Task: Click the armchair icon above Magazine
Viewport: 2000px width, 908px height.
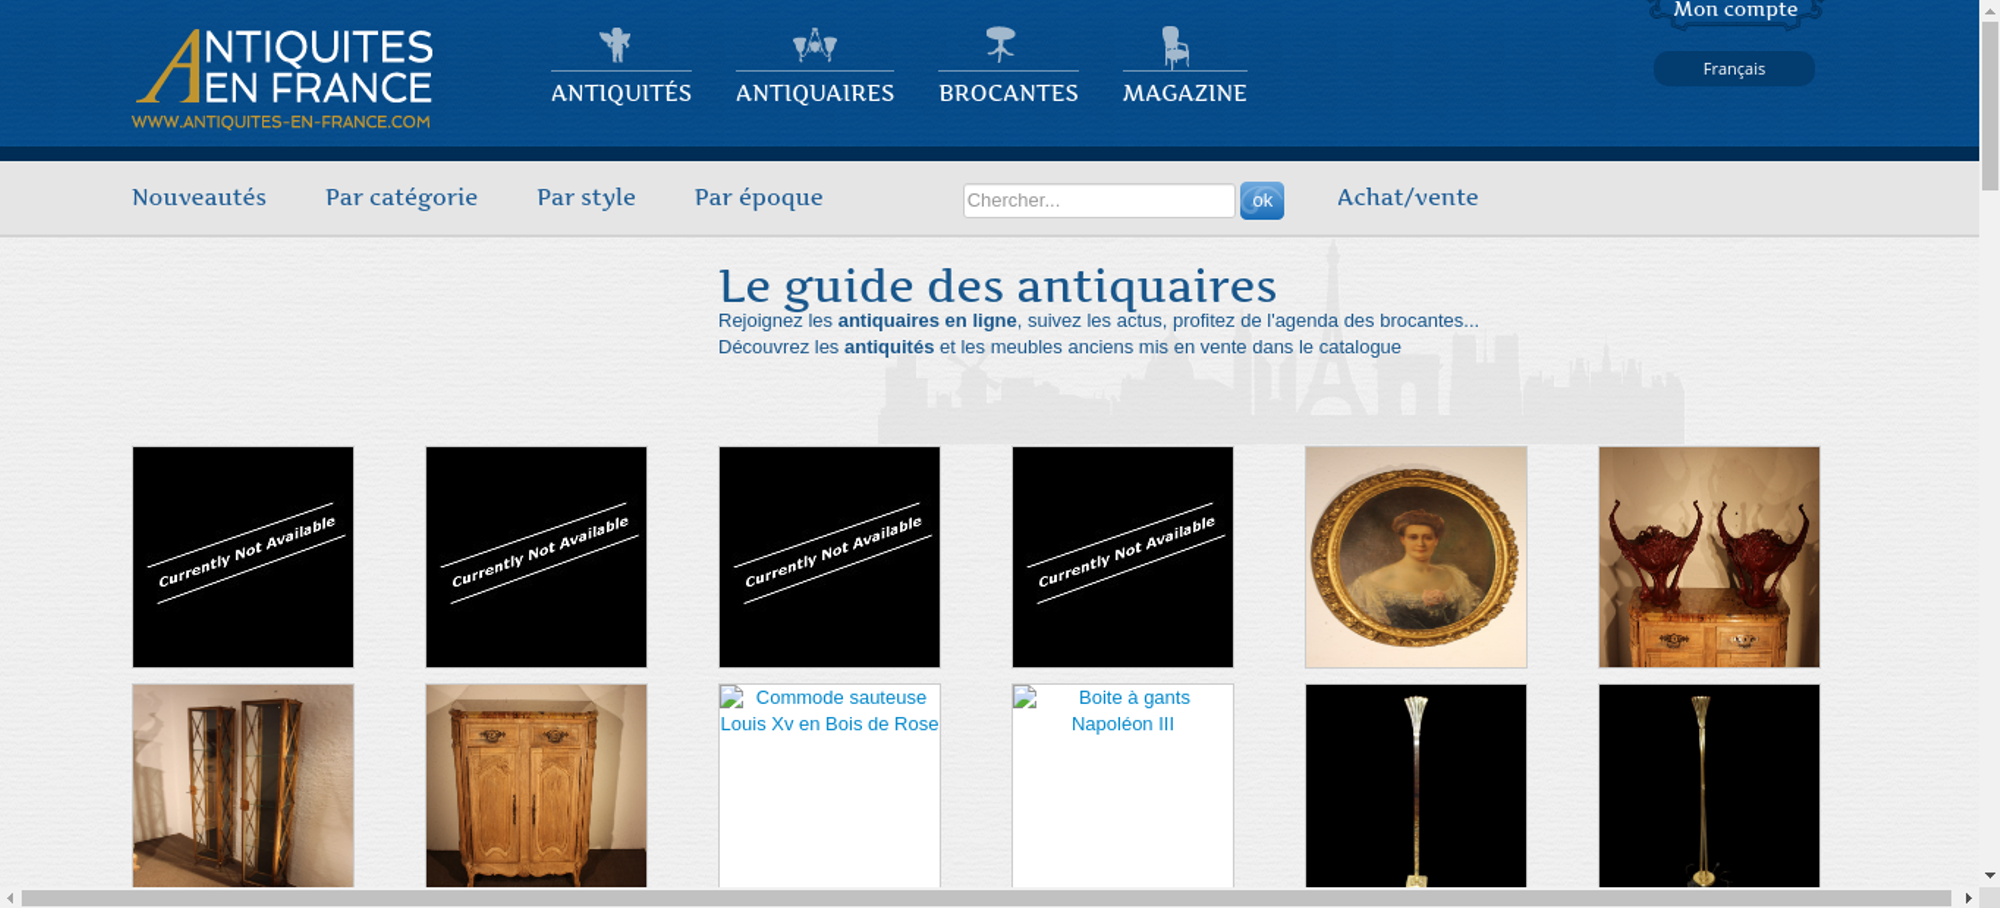Action: coord(1175,46)
